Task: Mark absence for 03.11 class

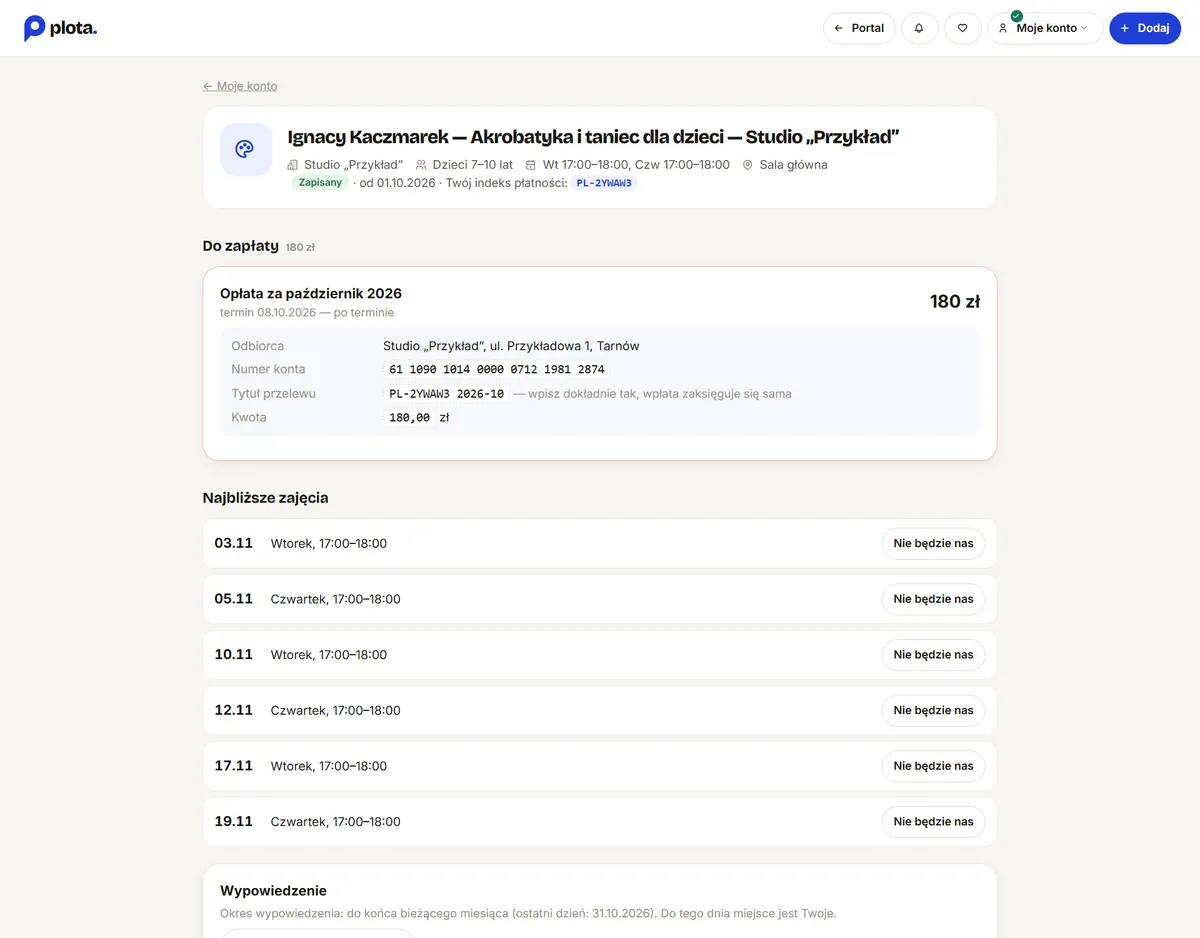Action: [x=933, y=543]
